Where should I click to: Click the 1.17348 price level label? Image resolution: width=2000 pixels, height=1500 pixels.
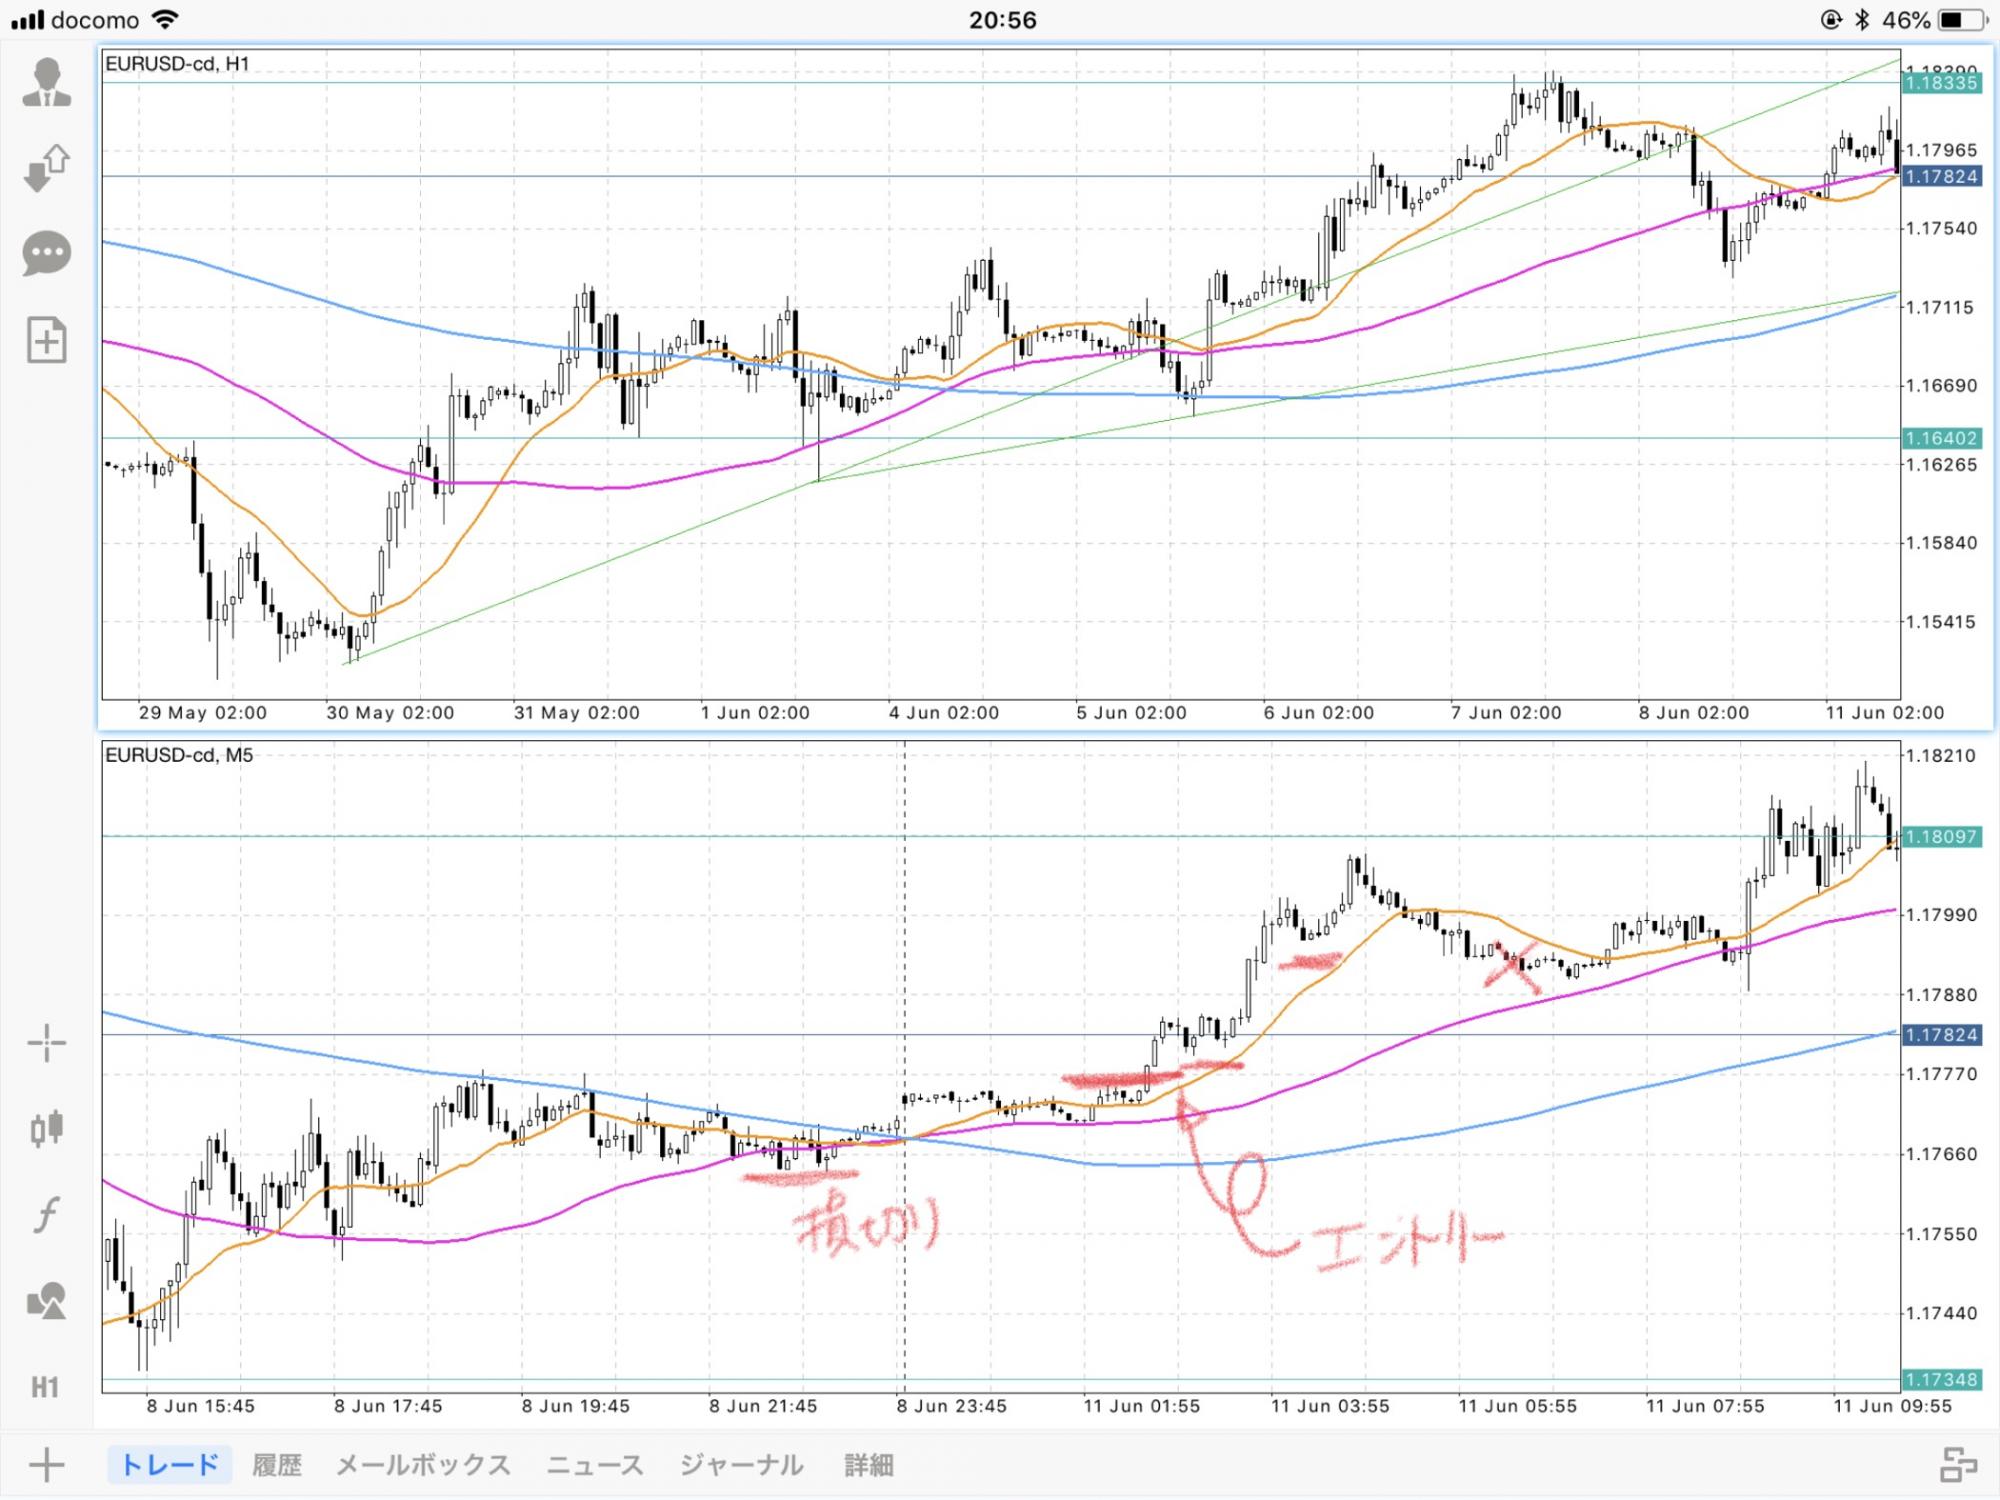click(x=1941, y=1379)
